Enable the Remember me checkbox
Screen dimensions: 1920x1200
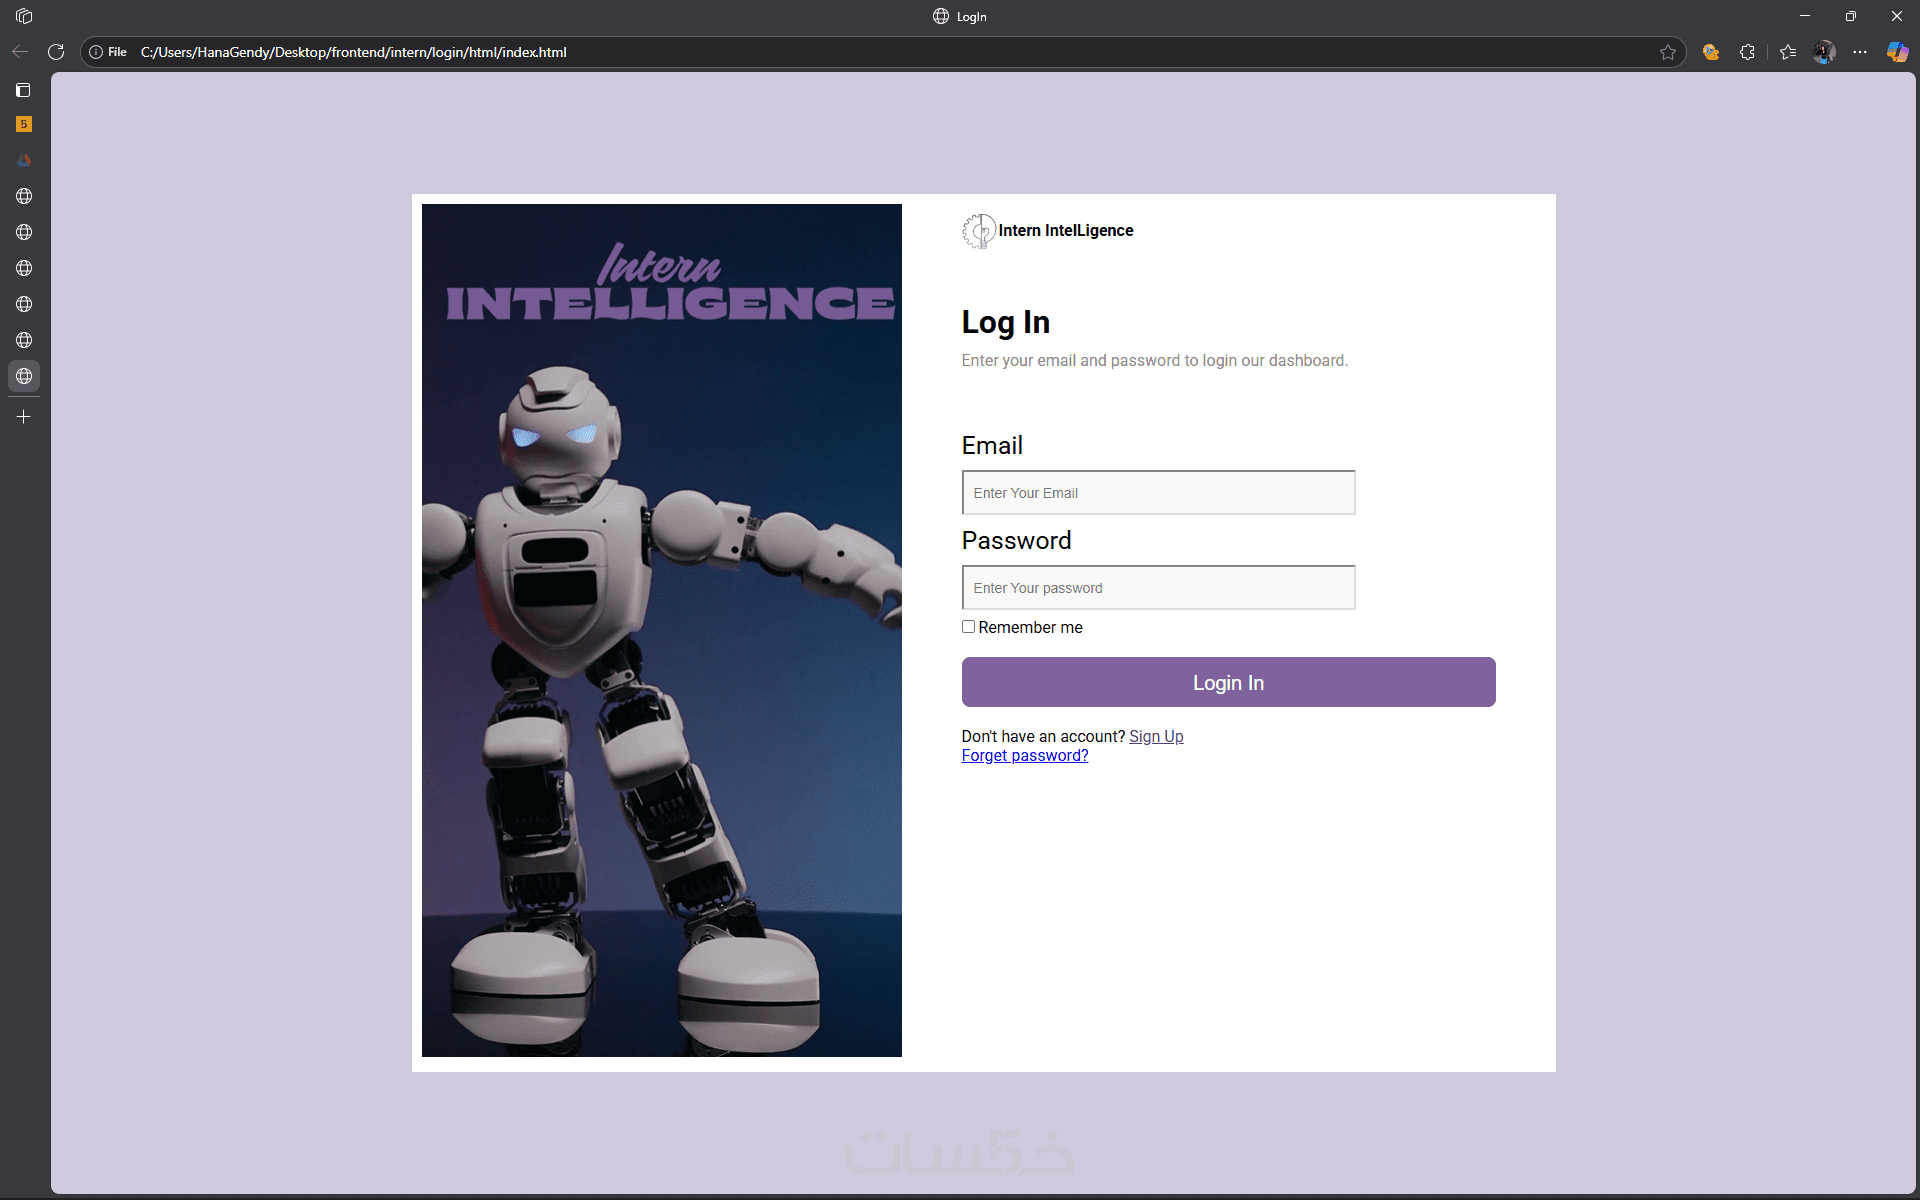(968, 627)
